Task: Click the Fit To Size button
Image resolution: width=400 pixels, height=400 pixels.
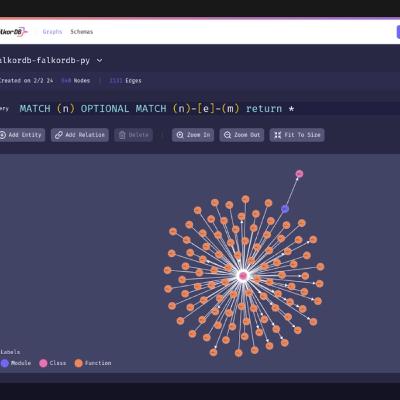Action: [297, 135]
